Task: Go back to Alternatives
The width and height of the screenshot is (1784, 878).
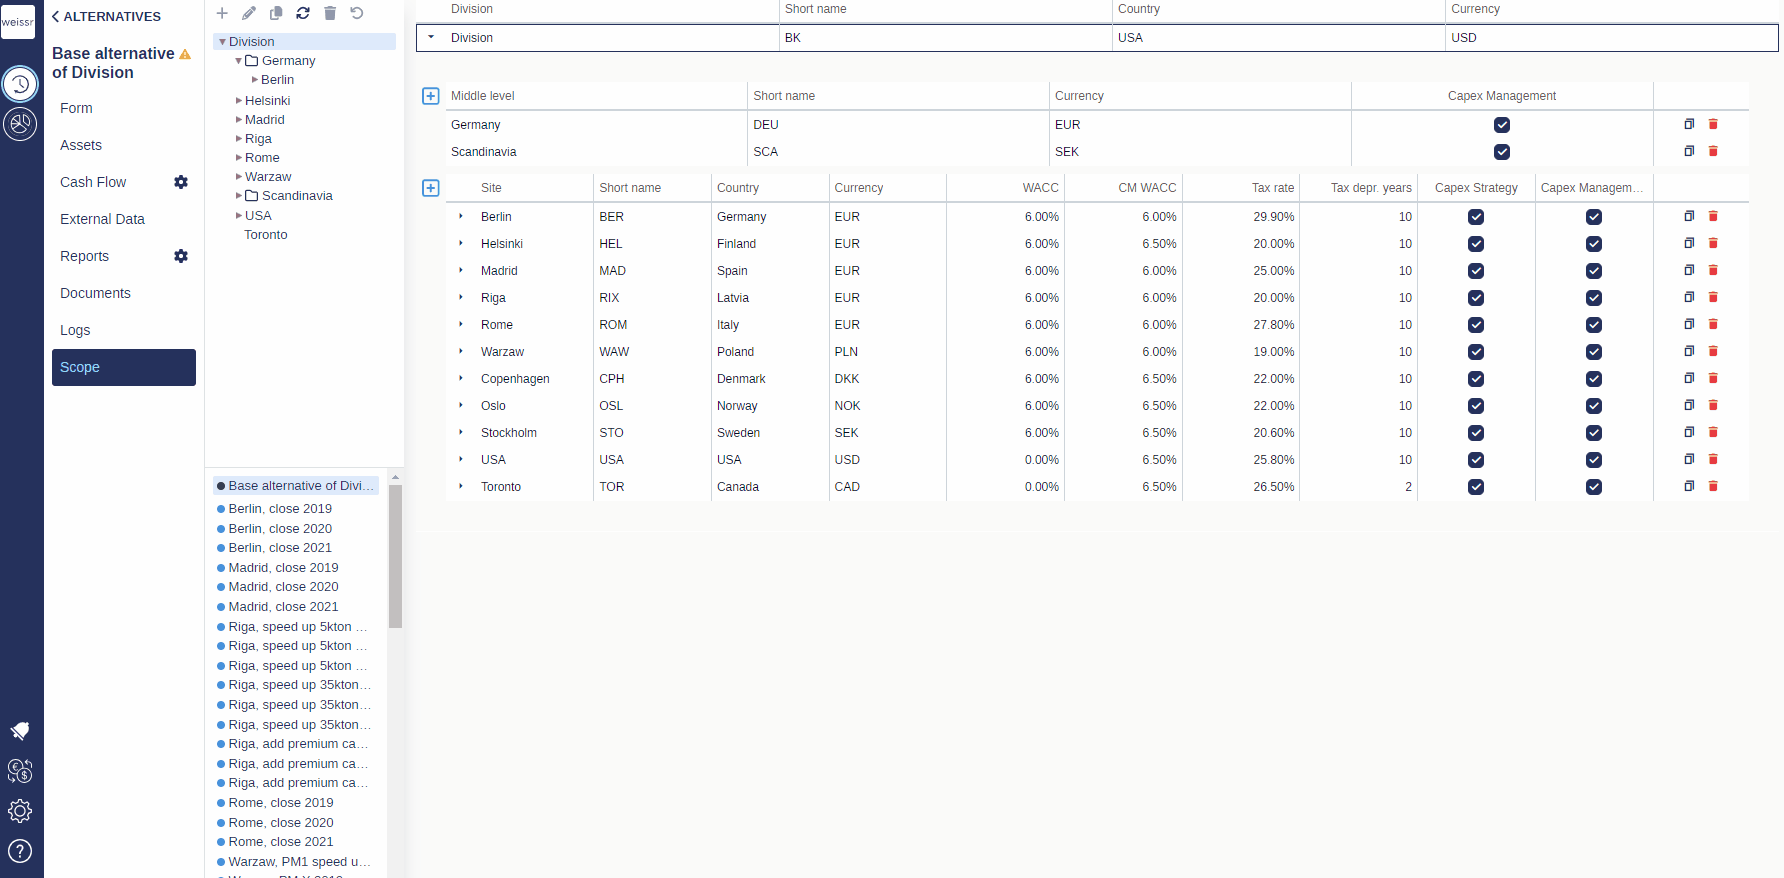Action: 106,16
